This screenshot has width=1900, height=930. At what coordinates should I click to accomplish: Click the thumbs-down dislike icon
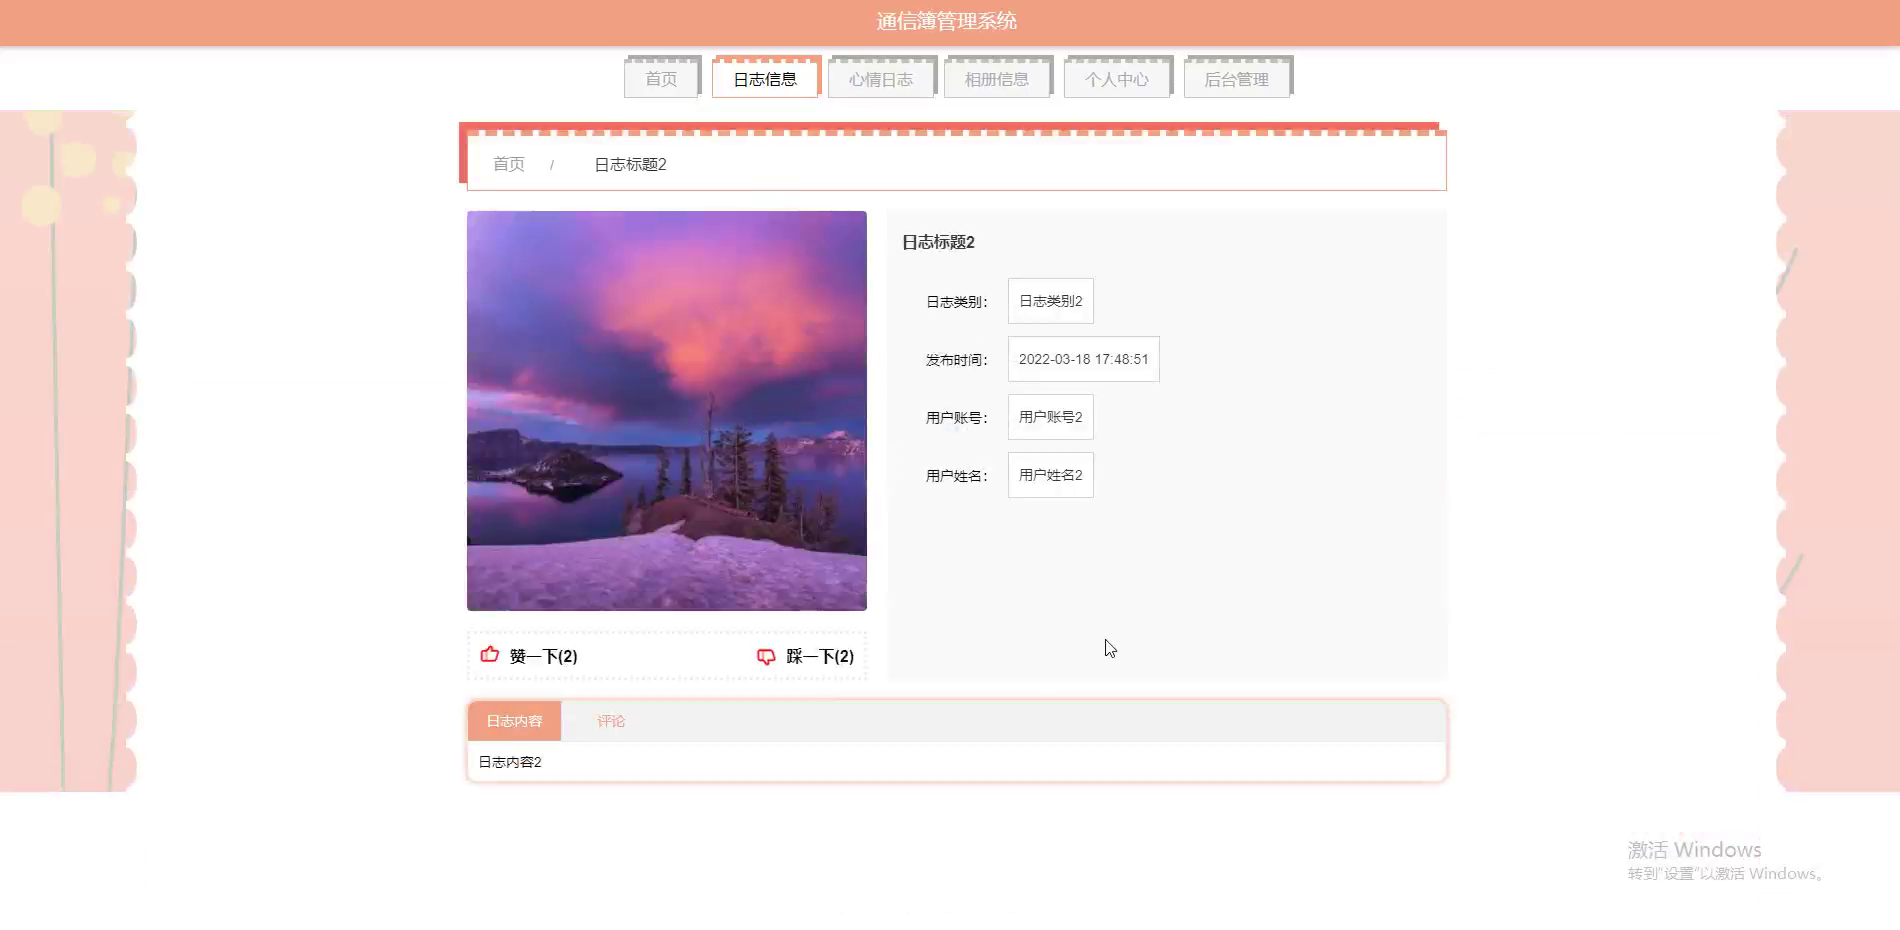(766, 657)
